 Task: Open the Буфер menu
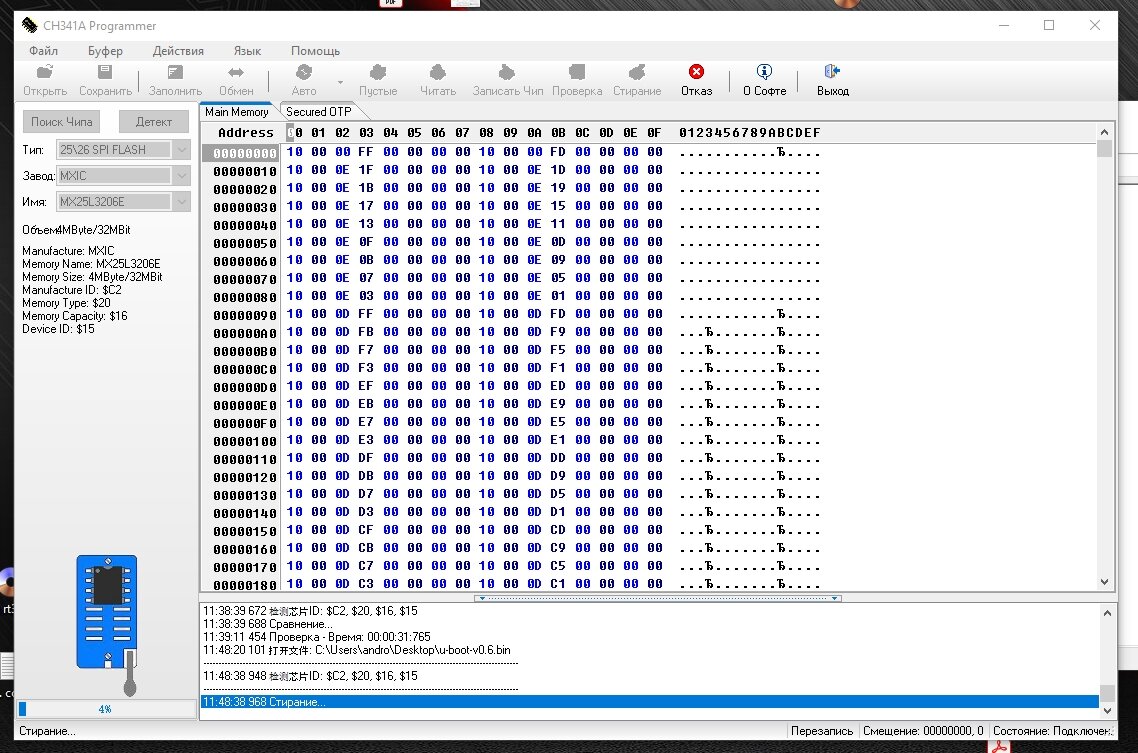pos(105,50)
